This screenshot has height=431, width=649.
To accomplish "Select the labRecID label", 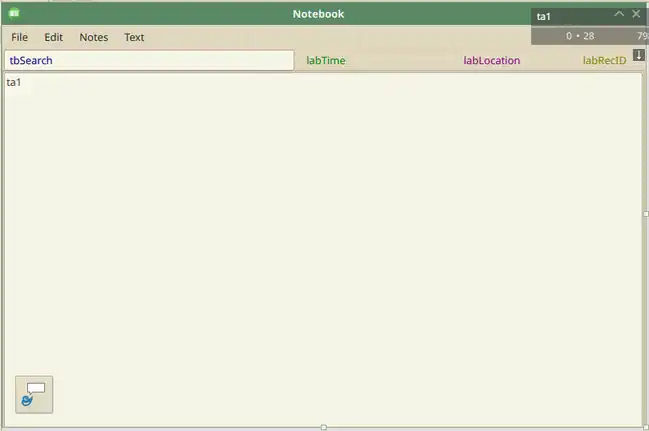I will pos(604,60).
